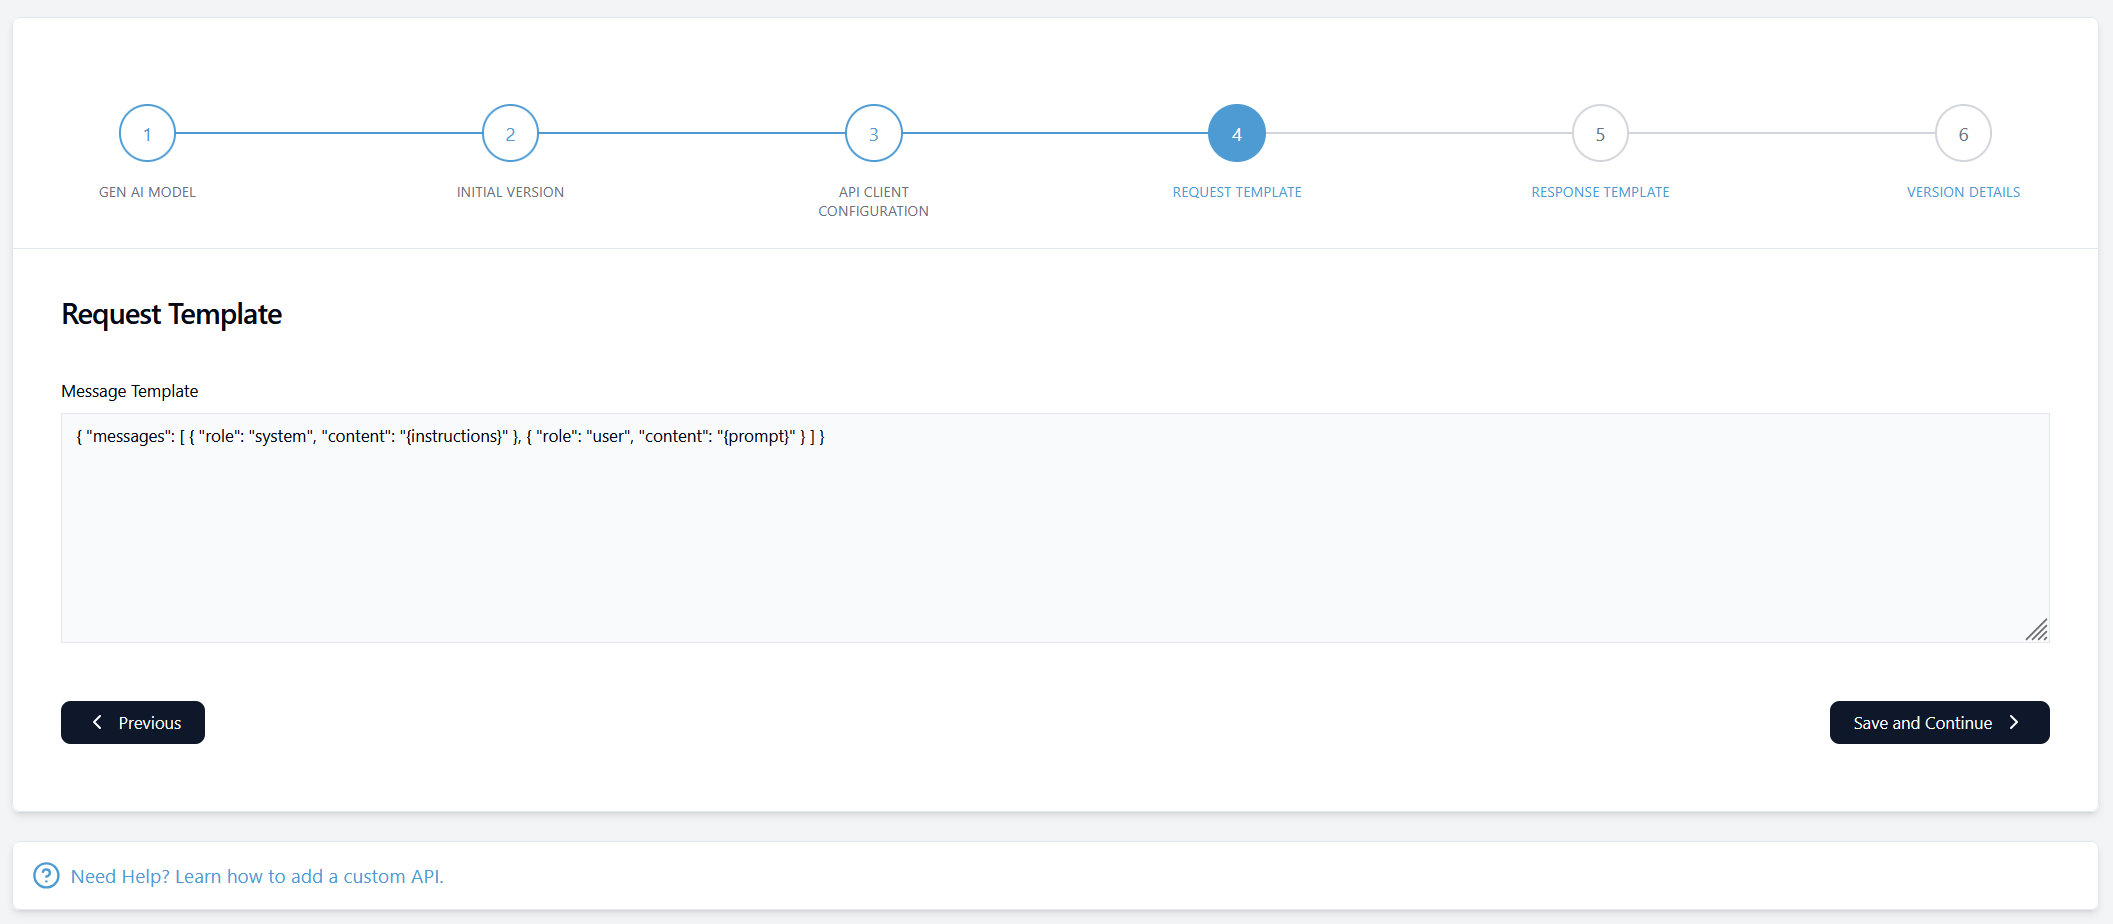Click the highlighted step 4 circle
This screenshot has height=924, width=2113.
(1236, 132)
